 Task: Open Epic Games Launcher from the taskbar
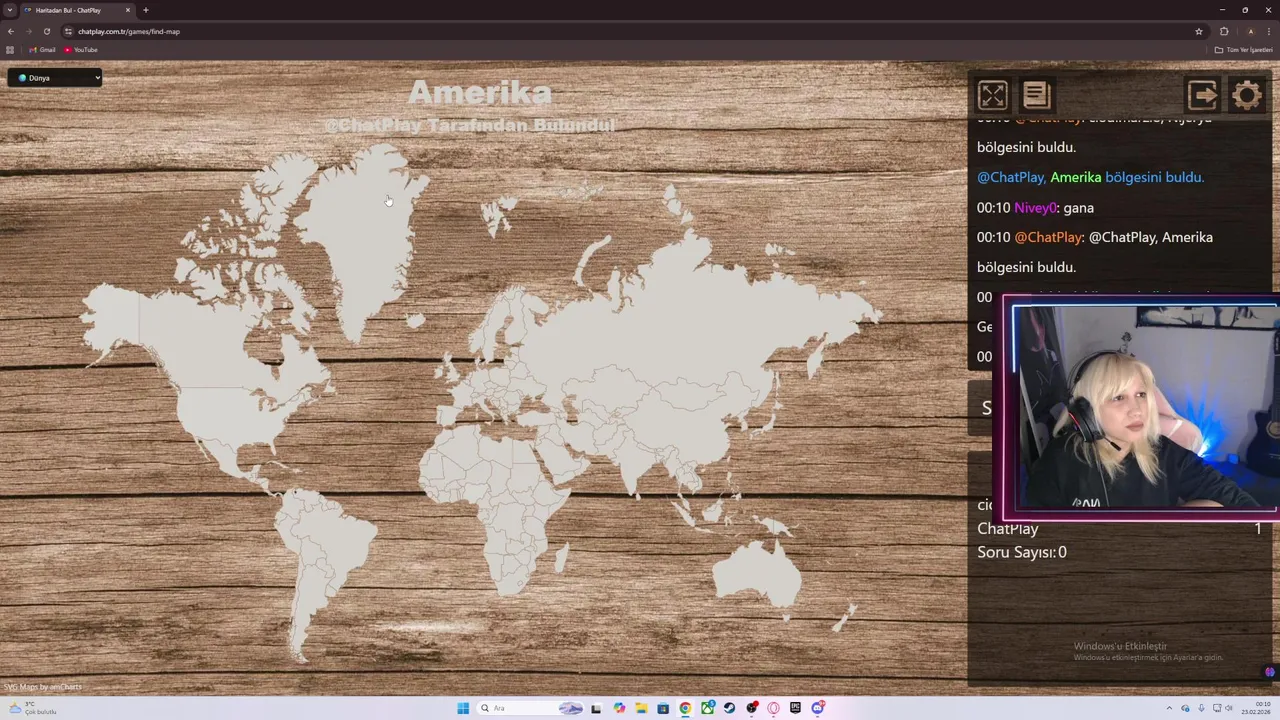[795, 708]
